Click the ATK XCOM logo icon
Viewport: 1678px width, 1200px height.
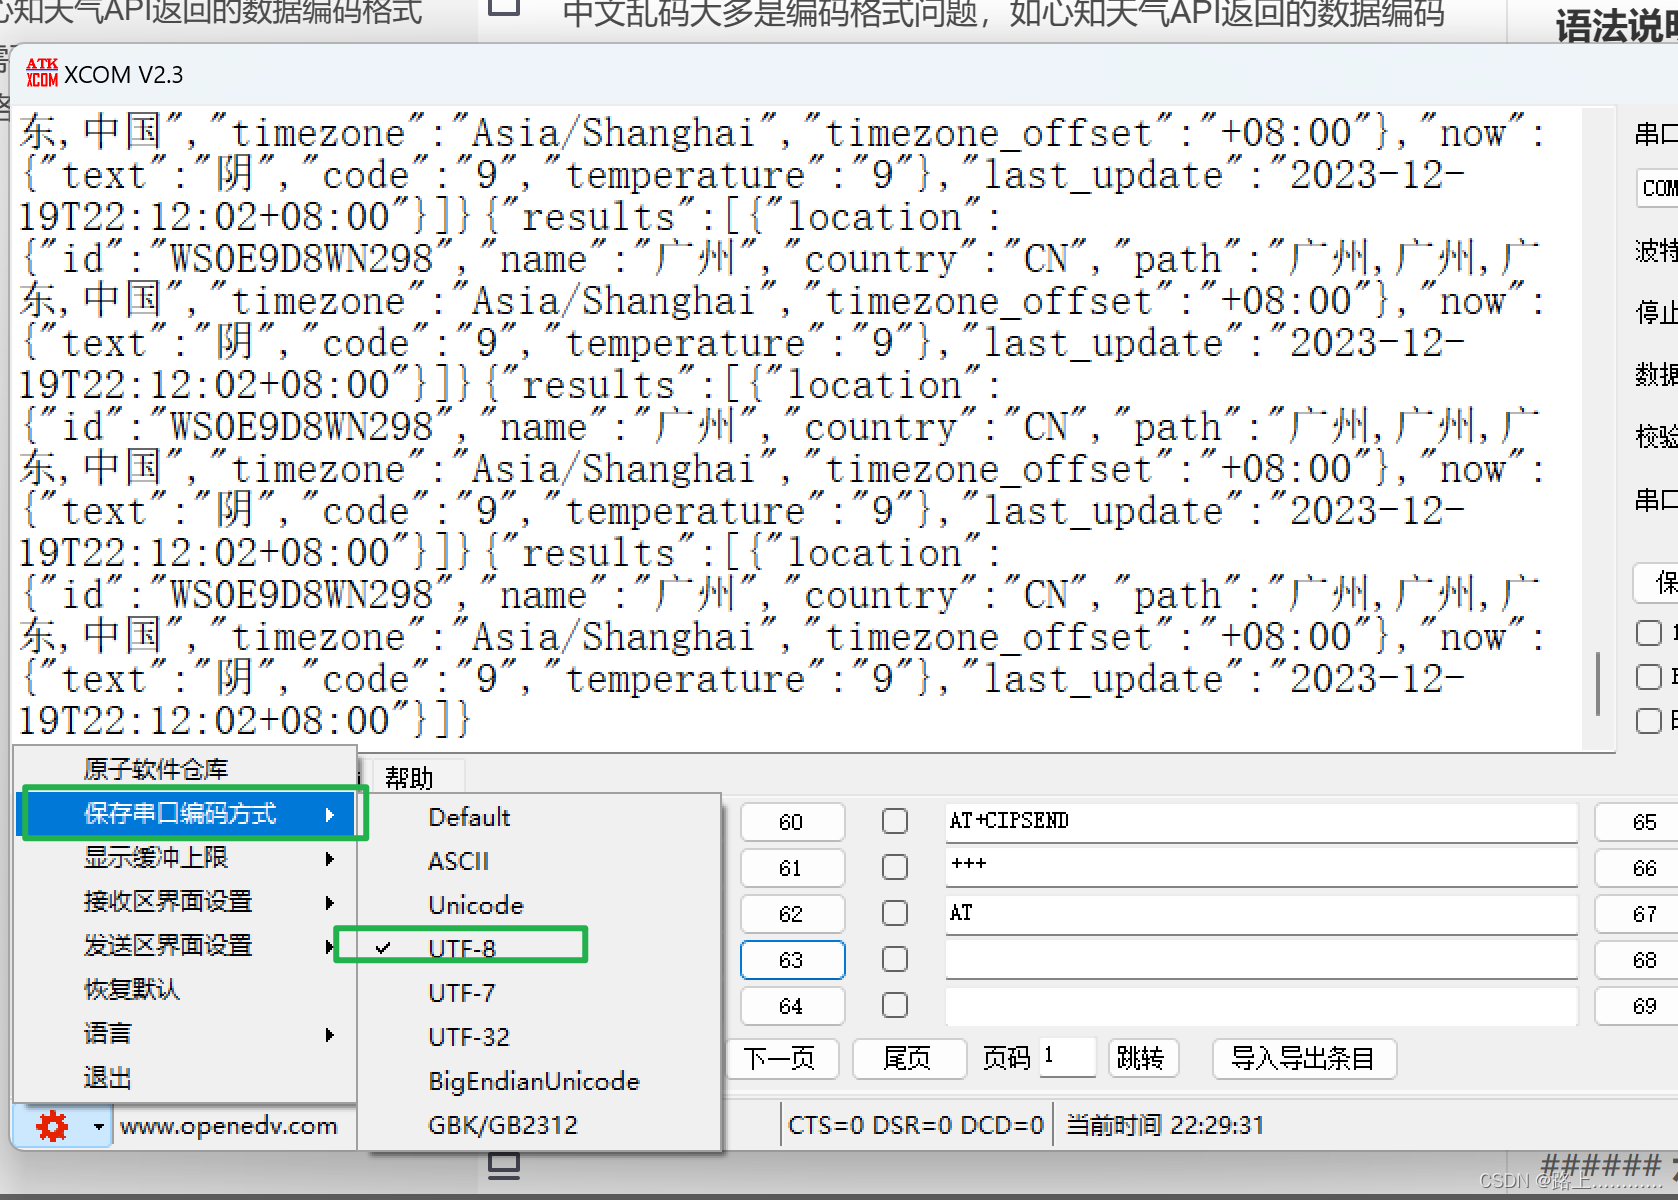(42, 74)
